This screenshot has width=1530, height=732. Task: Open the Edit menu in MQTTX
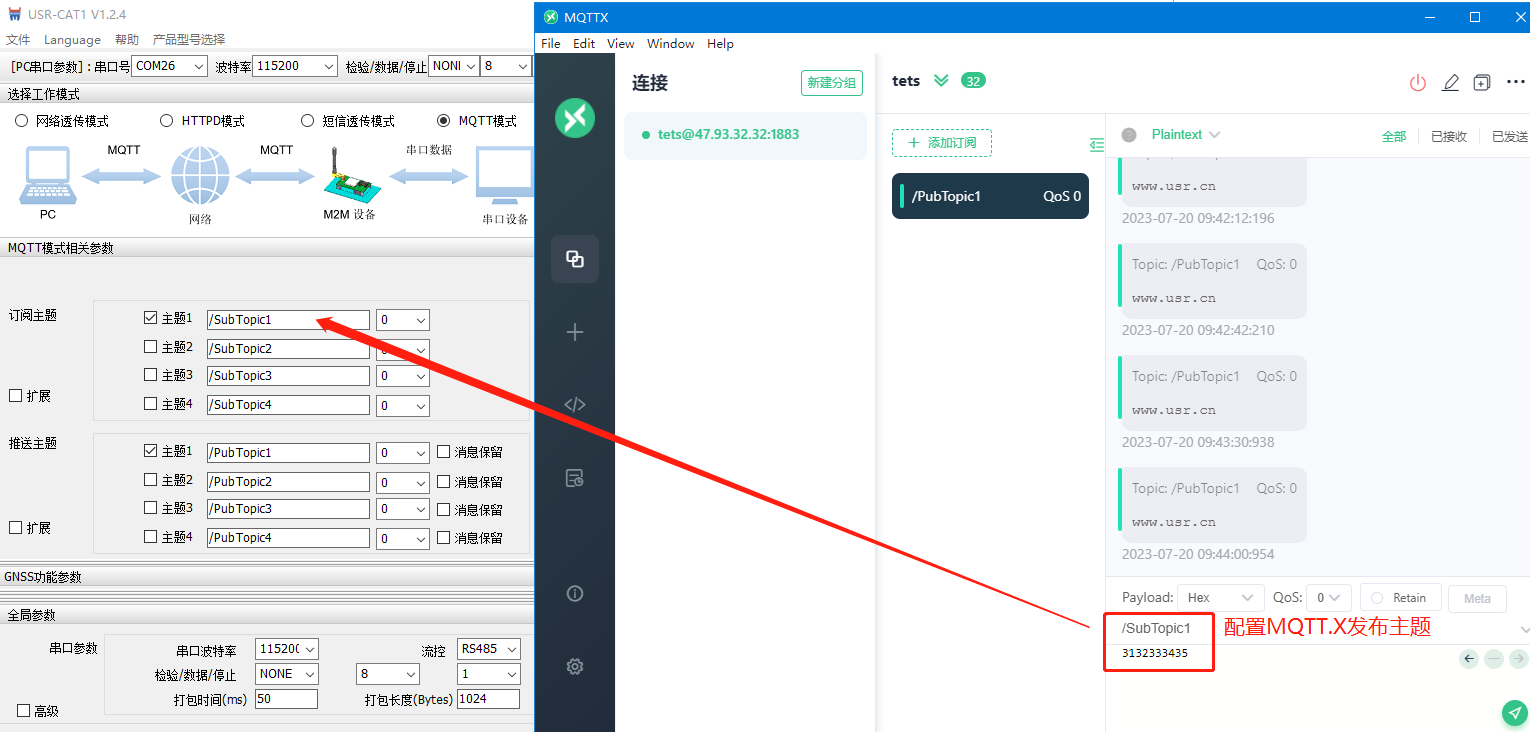(x=584, y=44)
